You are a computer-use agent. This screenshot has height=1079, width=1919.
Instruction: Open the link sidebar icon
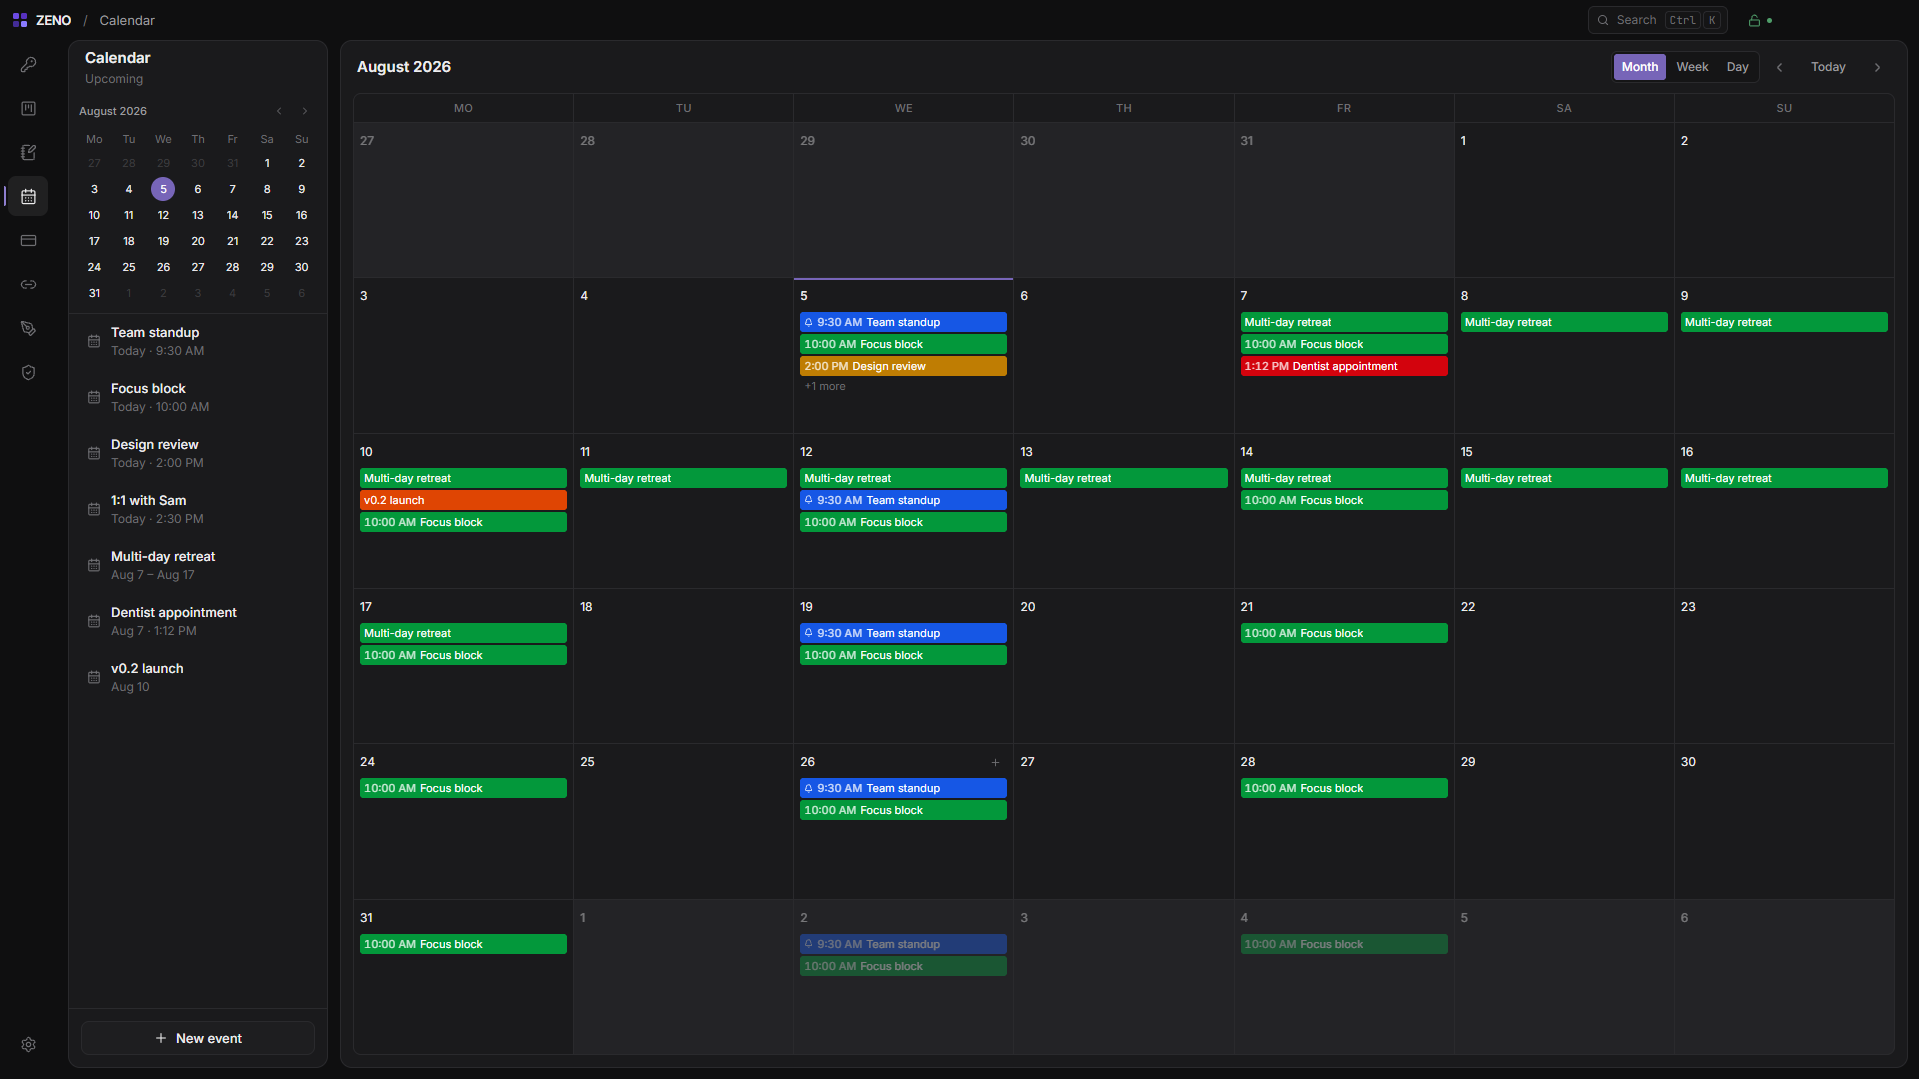pos(28,284)
